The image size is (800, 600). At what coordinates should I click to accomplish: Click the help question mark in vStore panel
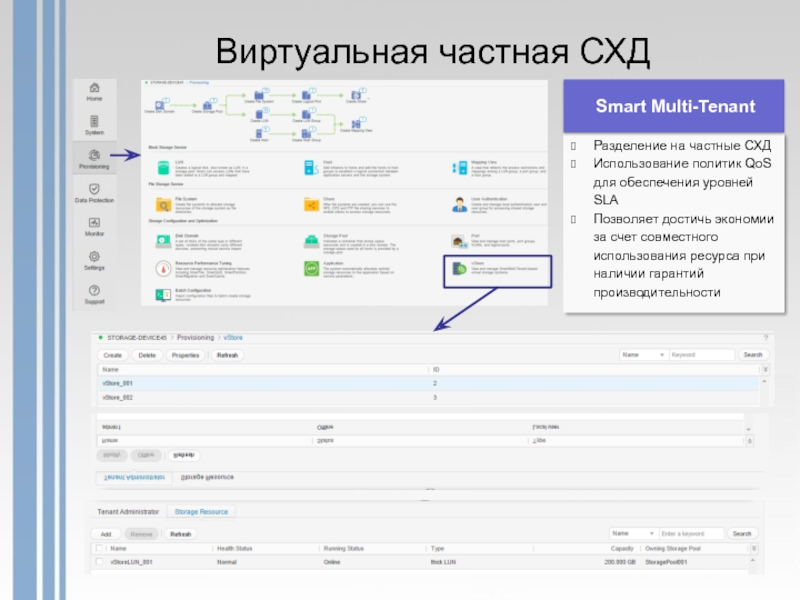click(765, 338)
